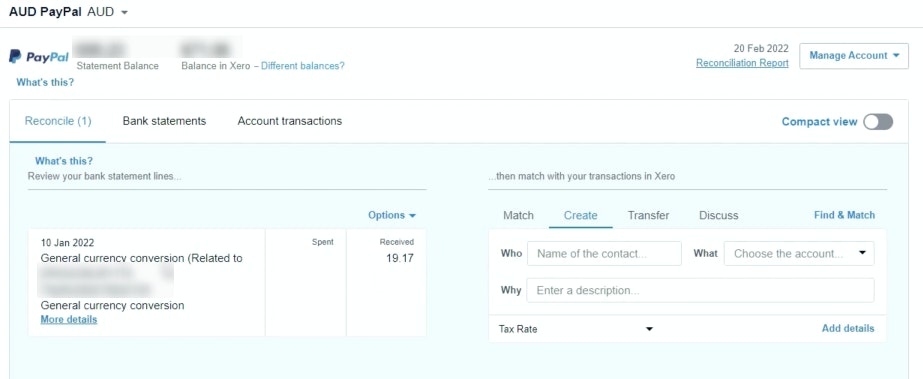
Task: Click the Find & Match link
Action: (844, 215)
